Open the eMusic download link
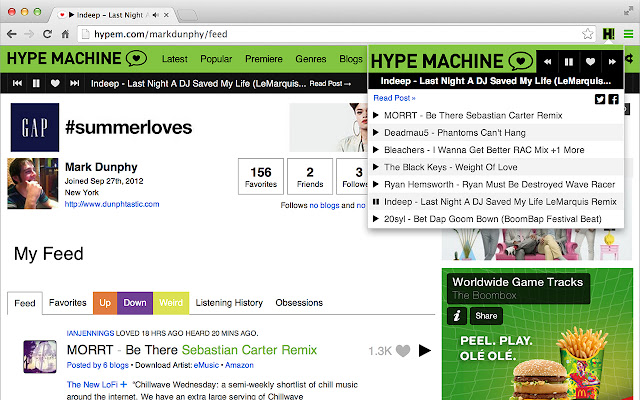This screenshot has width=640, height=400. (206, 365)
